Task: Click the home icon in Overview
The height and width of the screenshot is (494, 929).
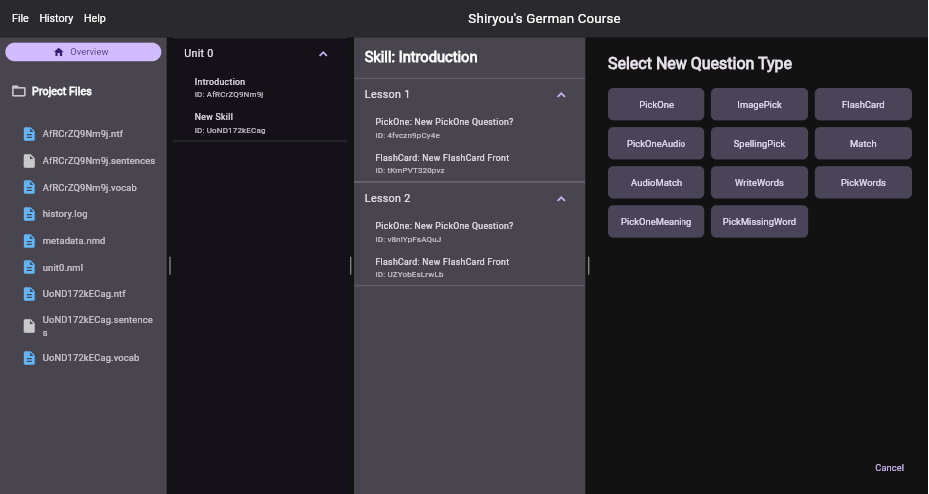Action: 59,52
